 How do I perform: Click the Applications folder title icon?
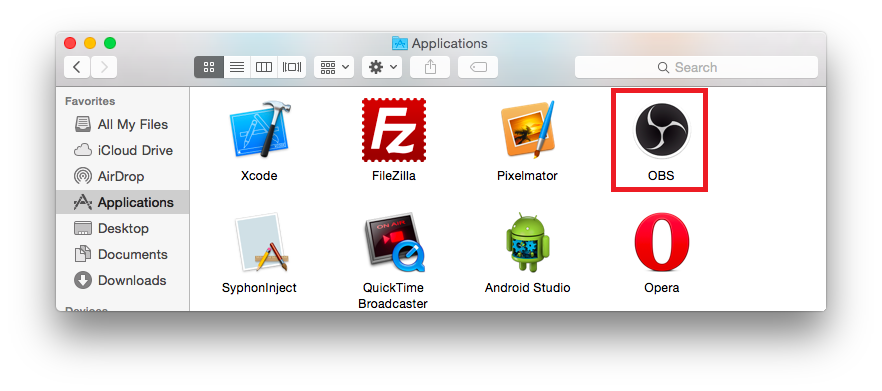(x=400, y=43)
